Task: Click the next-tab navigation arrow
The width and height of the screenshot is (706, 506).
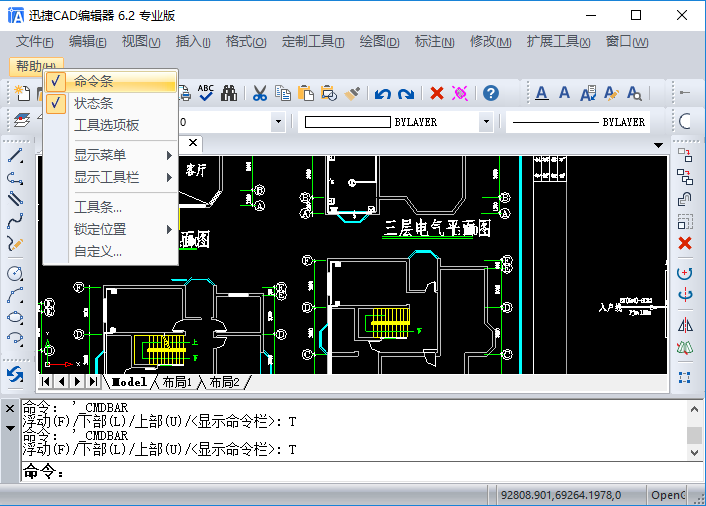Action: 77,382
